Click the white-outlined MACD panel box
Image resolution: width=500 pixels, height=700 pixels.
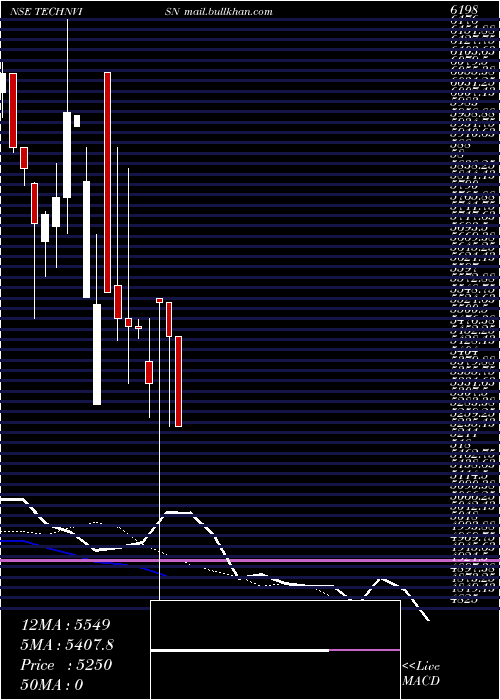pyautogui.click(x=275, y=650)
